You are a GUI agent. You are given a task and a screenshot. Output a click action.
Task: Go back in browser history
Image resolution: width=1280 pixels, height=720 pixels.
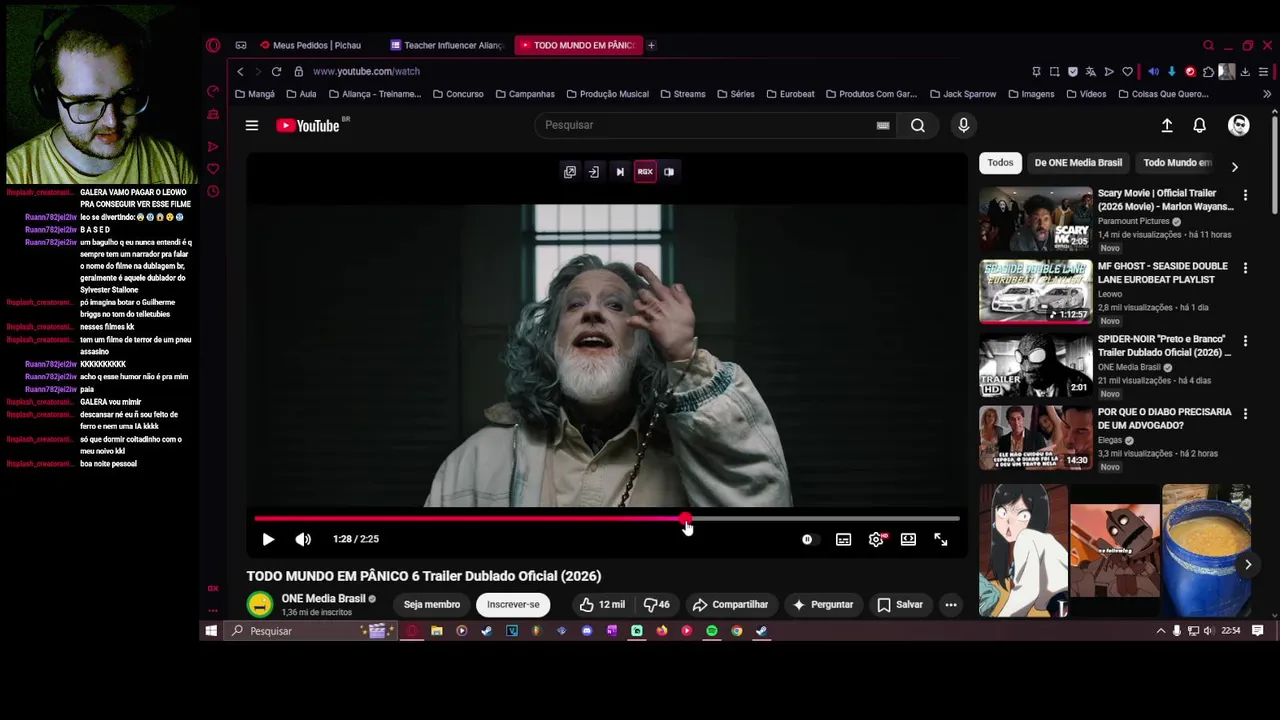pyautogui.click(x=240, y=72)
